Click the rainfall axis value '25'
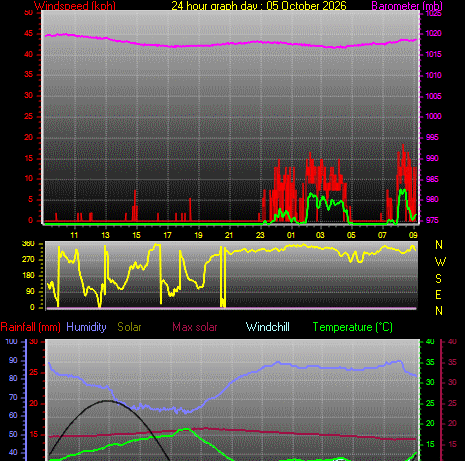The width and height of the screenshot is (465, 461). [x=33, y=372]
